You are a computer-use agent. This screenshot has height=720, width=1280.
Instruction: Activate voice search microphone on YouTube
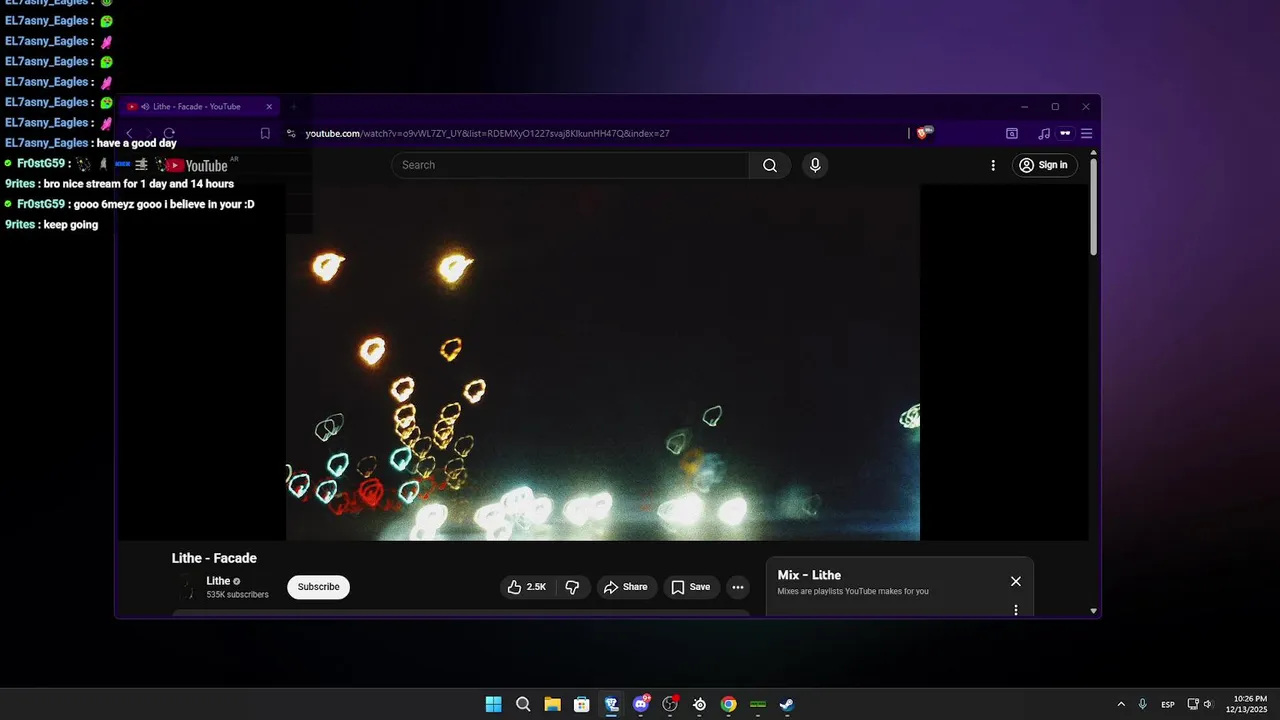point(815,165)
